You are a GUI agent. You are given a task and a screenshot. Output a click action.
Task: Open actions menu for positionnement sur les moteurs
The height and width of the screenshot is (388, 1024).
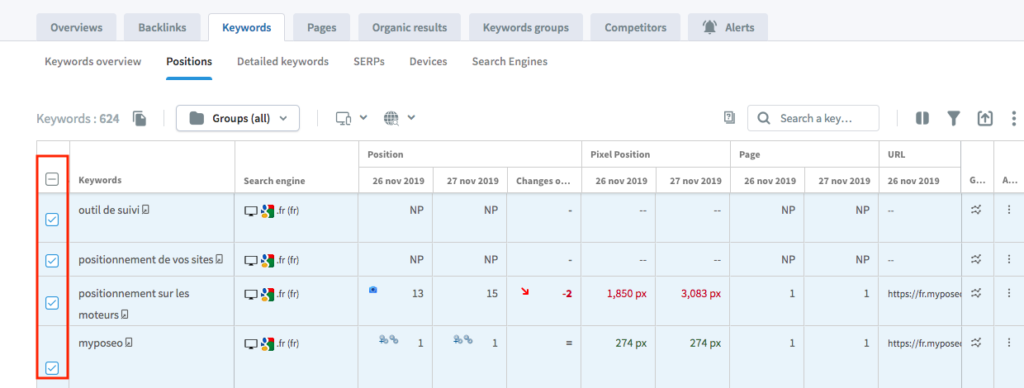tap(1009, 293)
